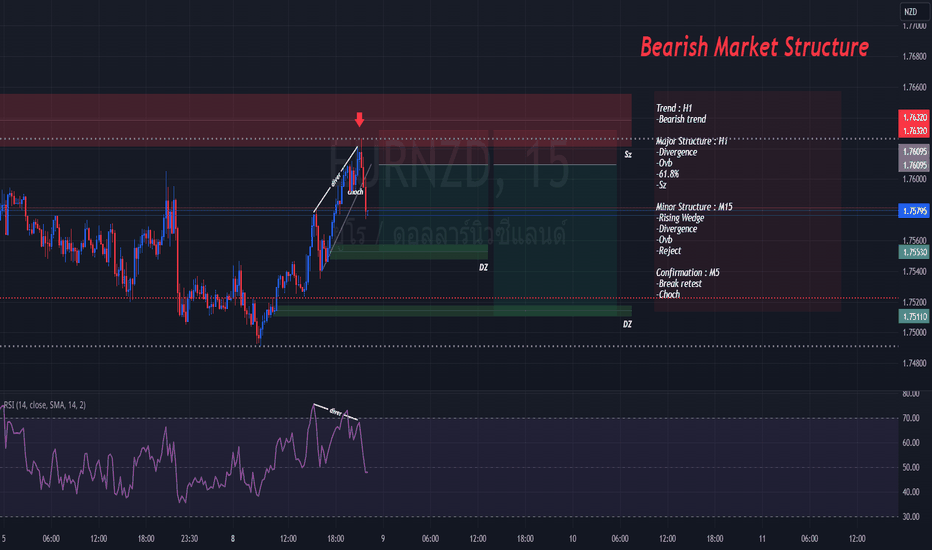Select the '-Reject' note line
Viewport: 932px width, 550px height.
coord(669,251)
